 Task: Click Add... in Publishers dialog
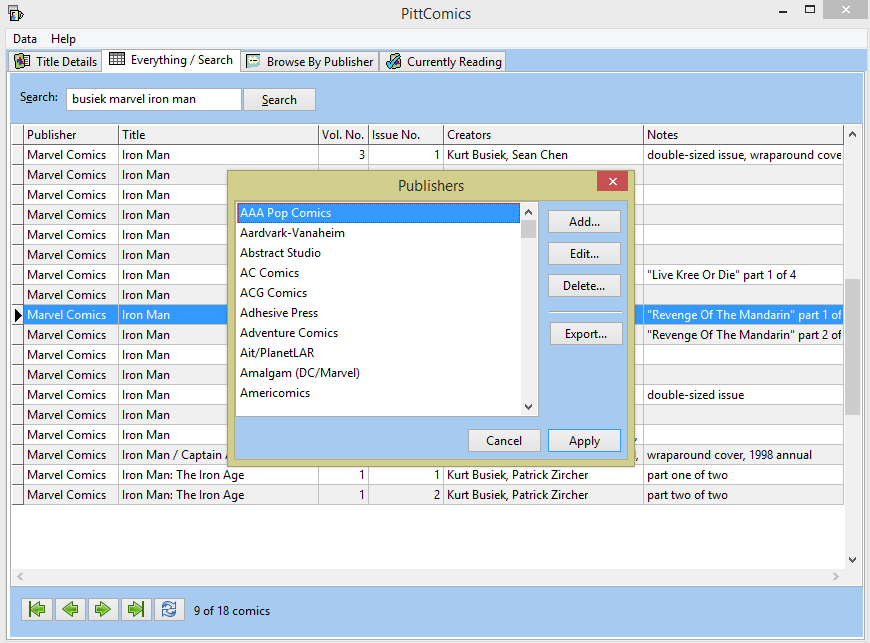pyautogui.click(x=584, y=222)
